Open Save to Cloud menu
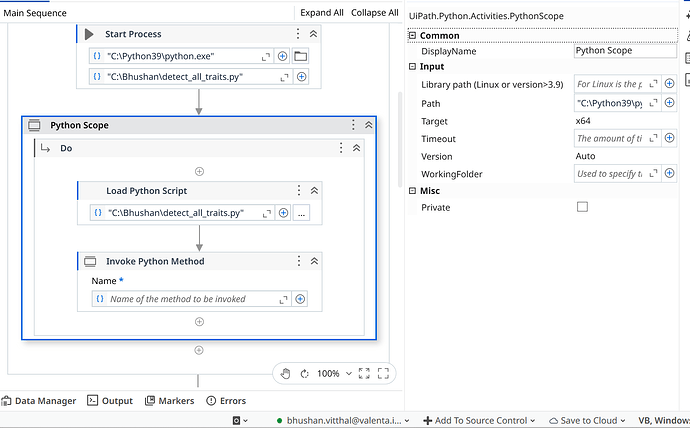 587,421
